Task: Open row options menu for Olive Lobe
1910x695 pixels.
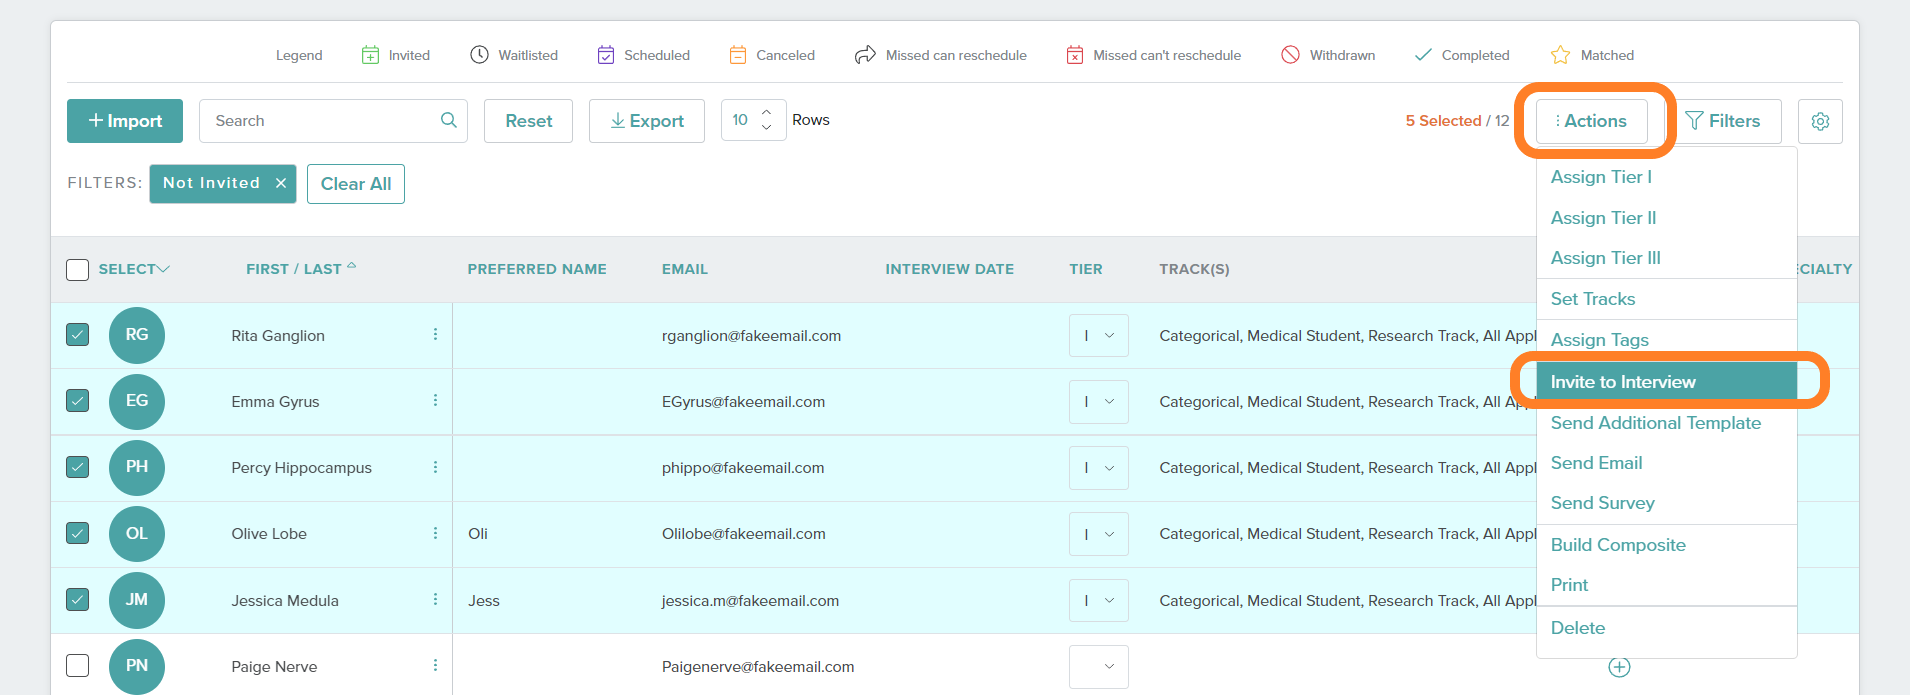Action: 435,533
